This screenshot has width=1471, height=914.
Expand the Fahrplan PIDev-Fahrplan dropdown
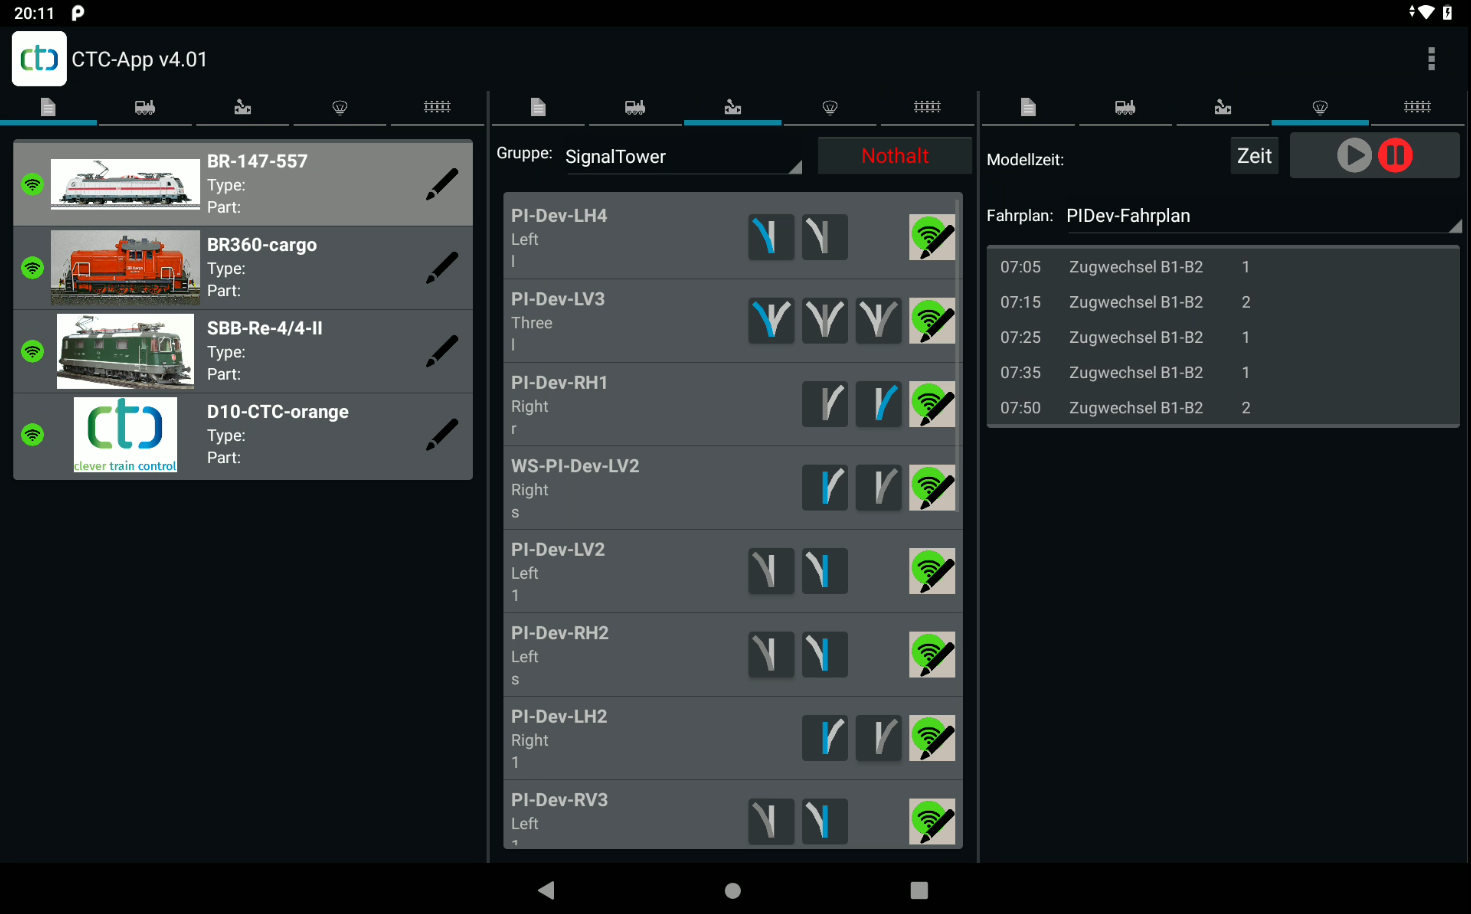point(1262,216)
